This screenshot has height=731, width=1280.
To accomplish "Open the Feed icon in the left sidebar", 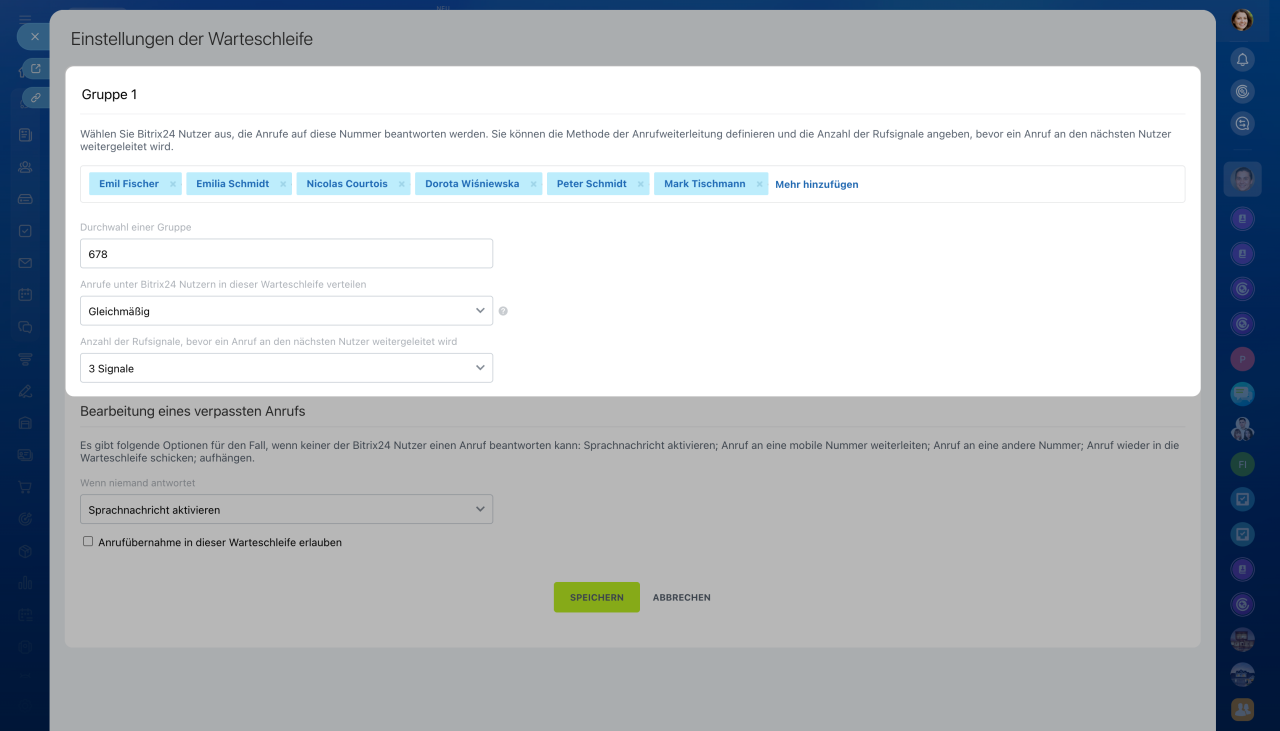I will [25, 134].
